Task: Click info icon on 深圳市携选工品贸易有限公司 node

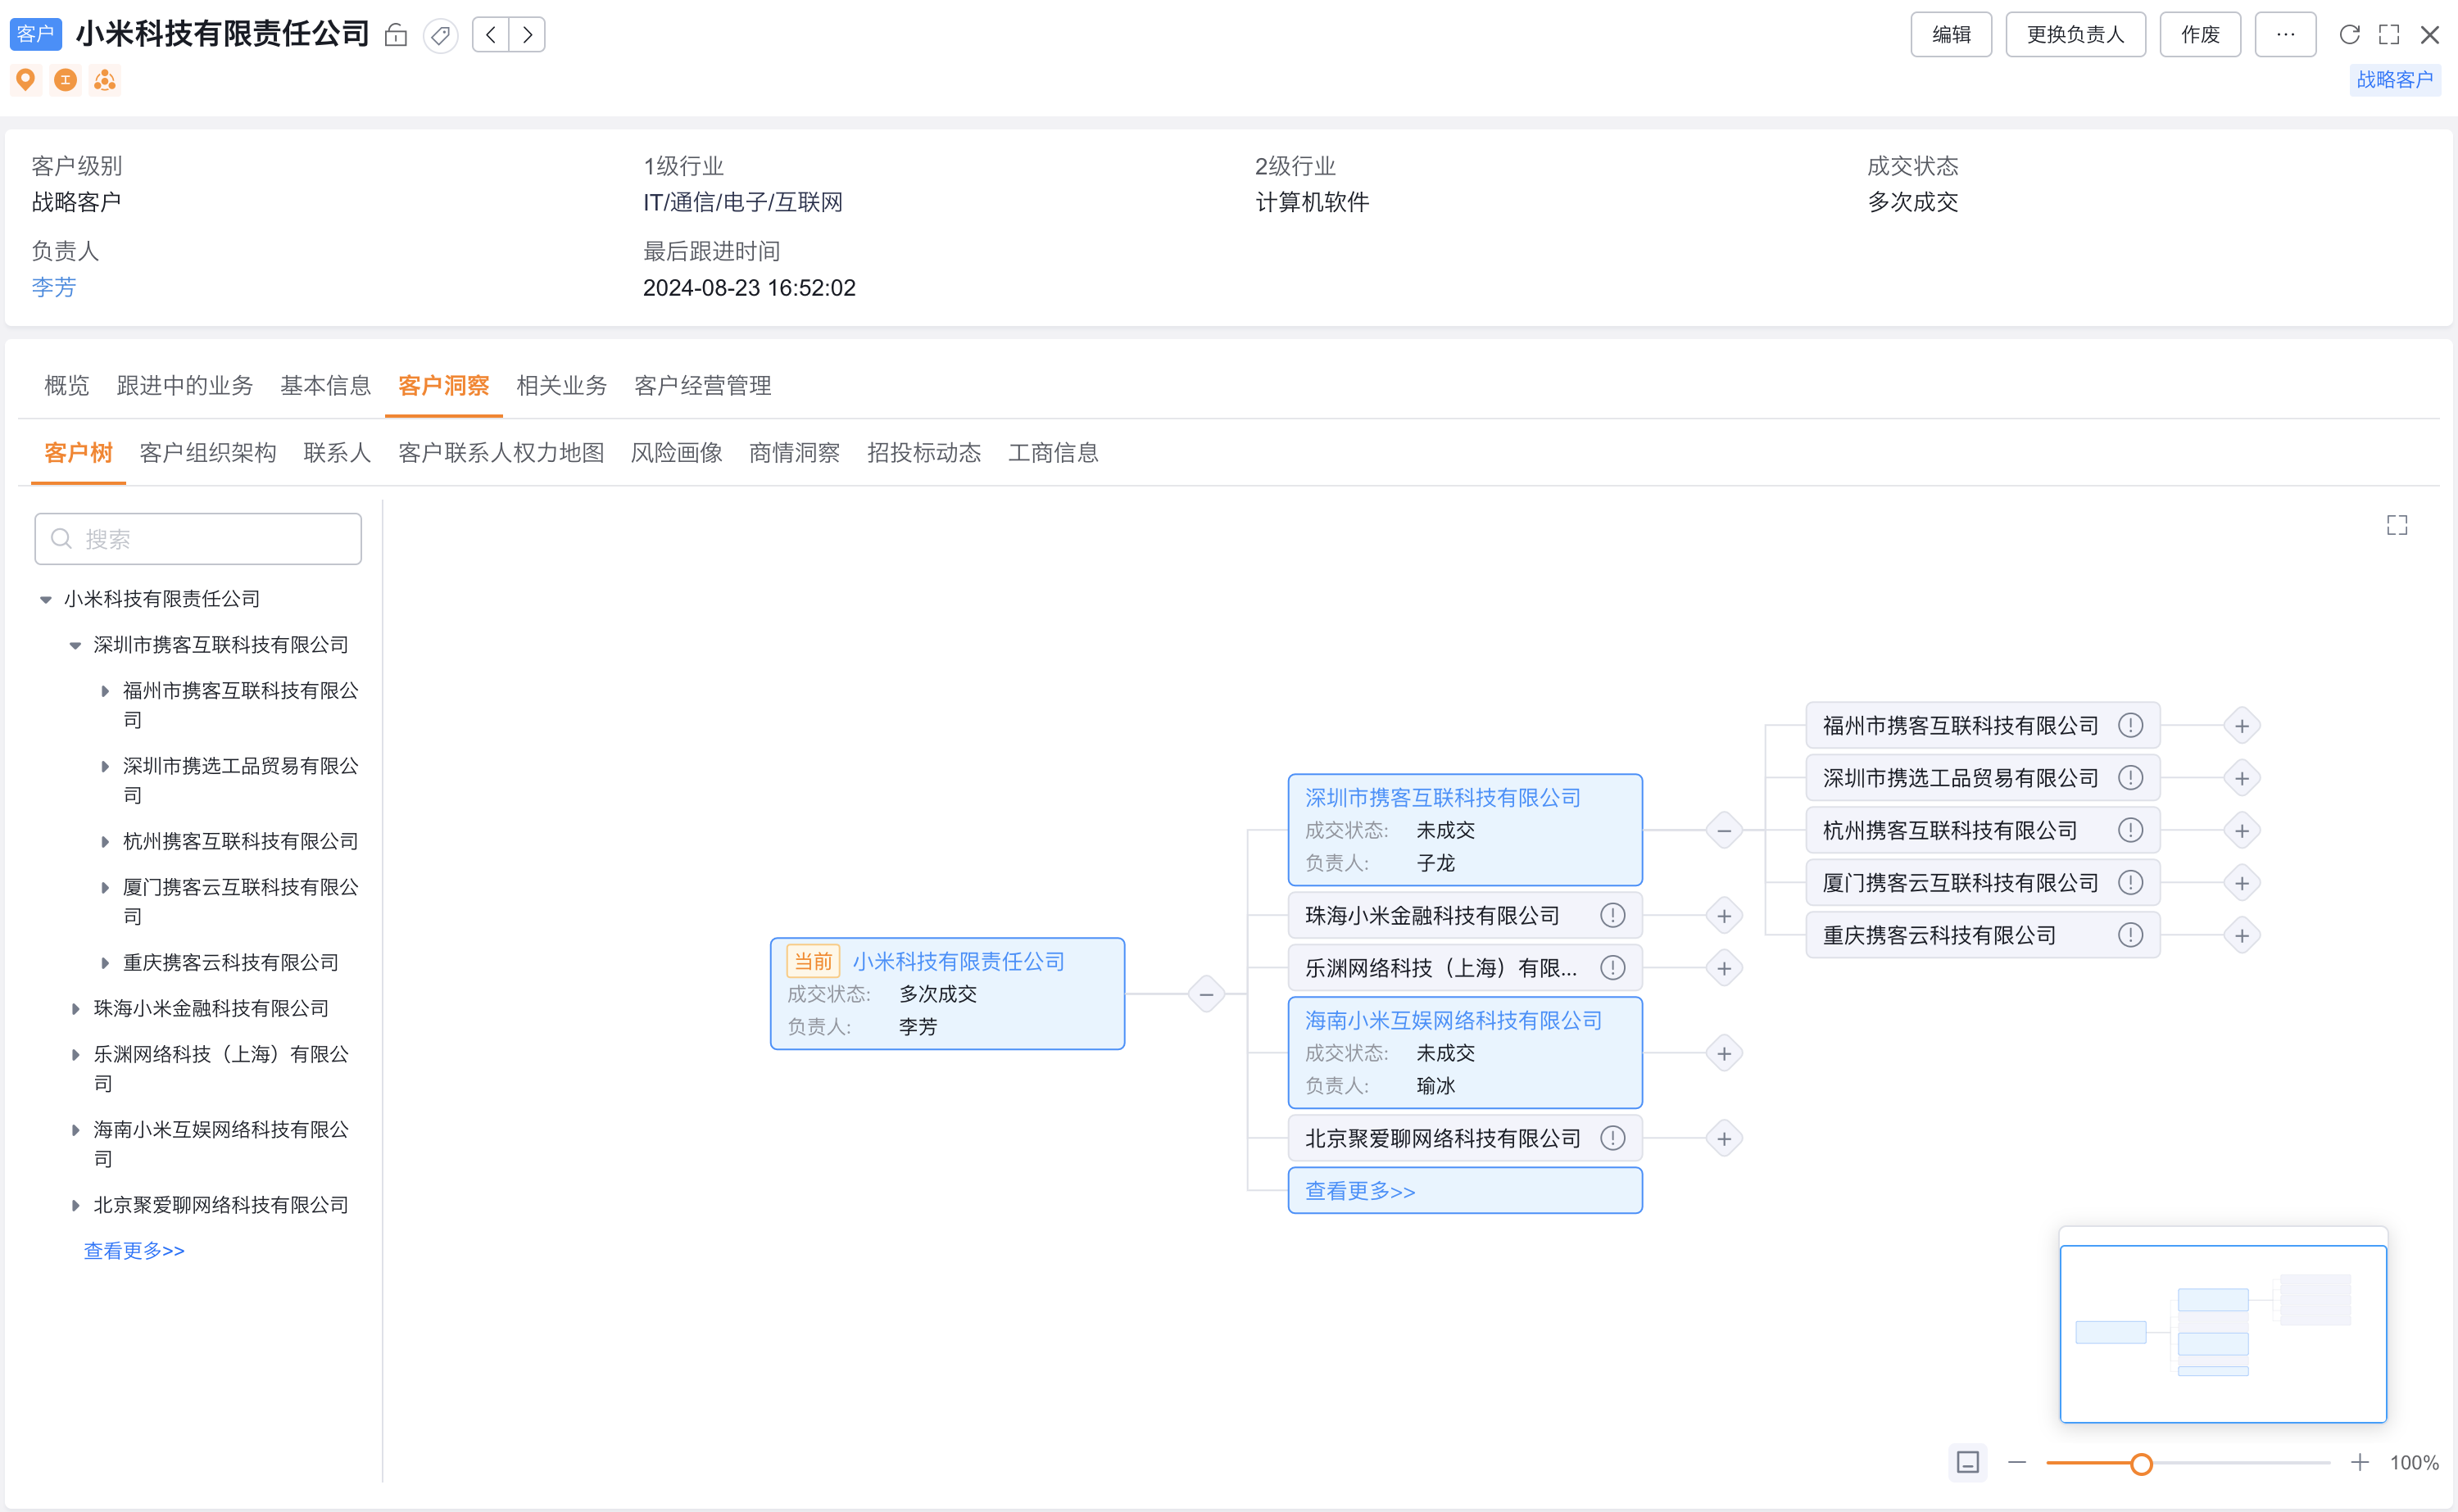Action: pos(2130,778)
